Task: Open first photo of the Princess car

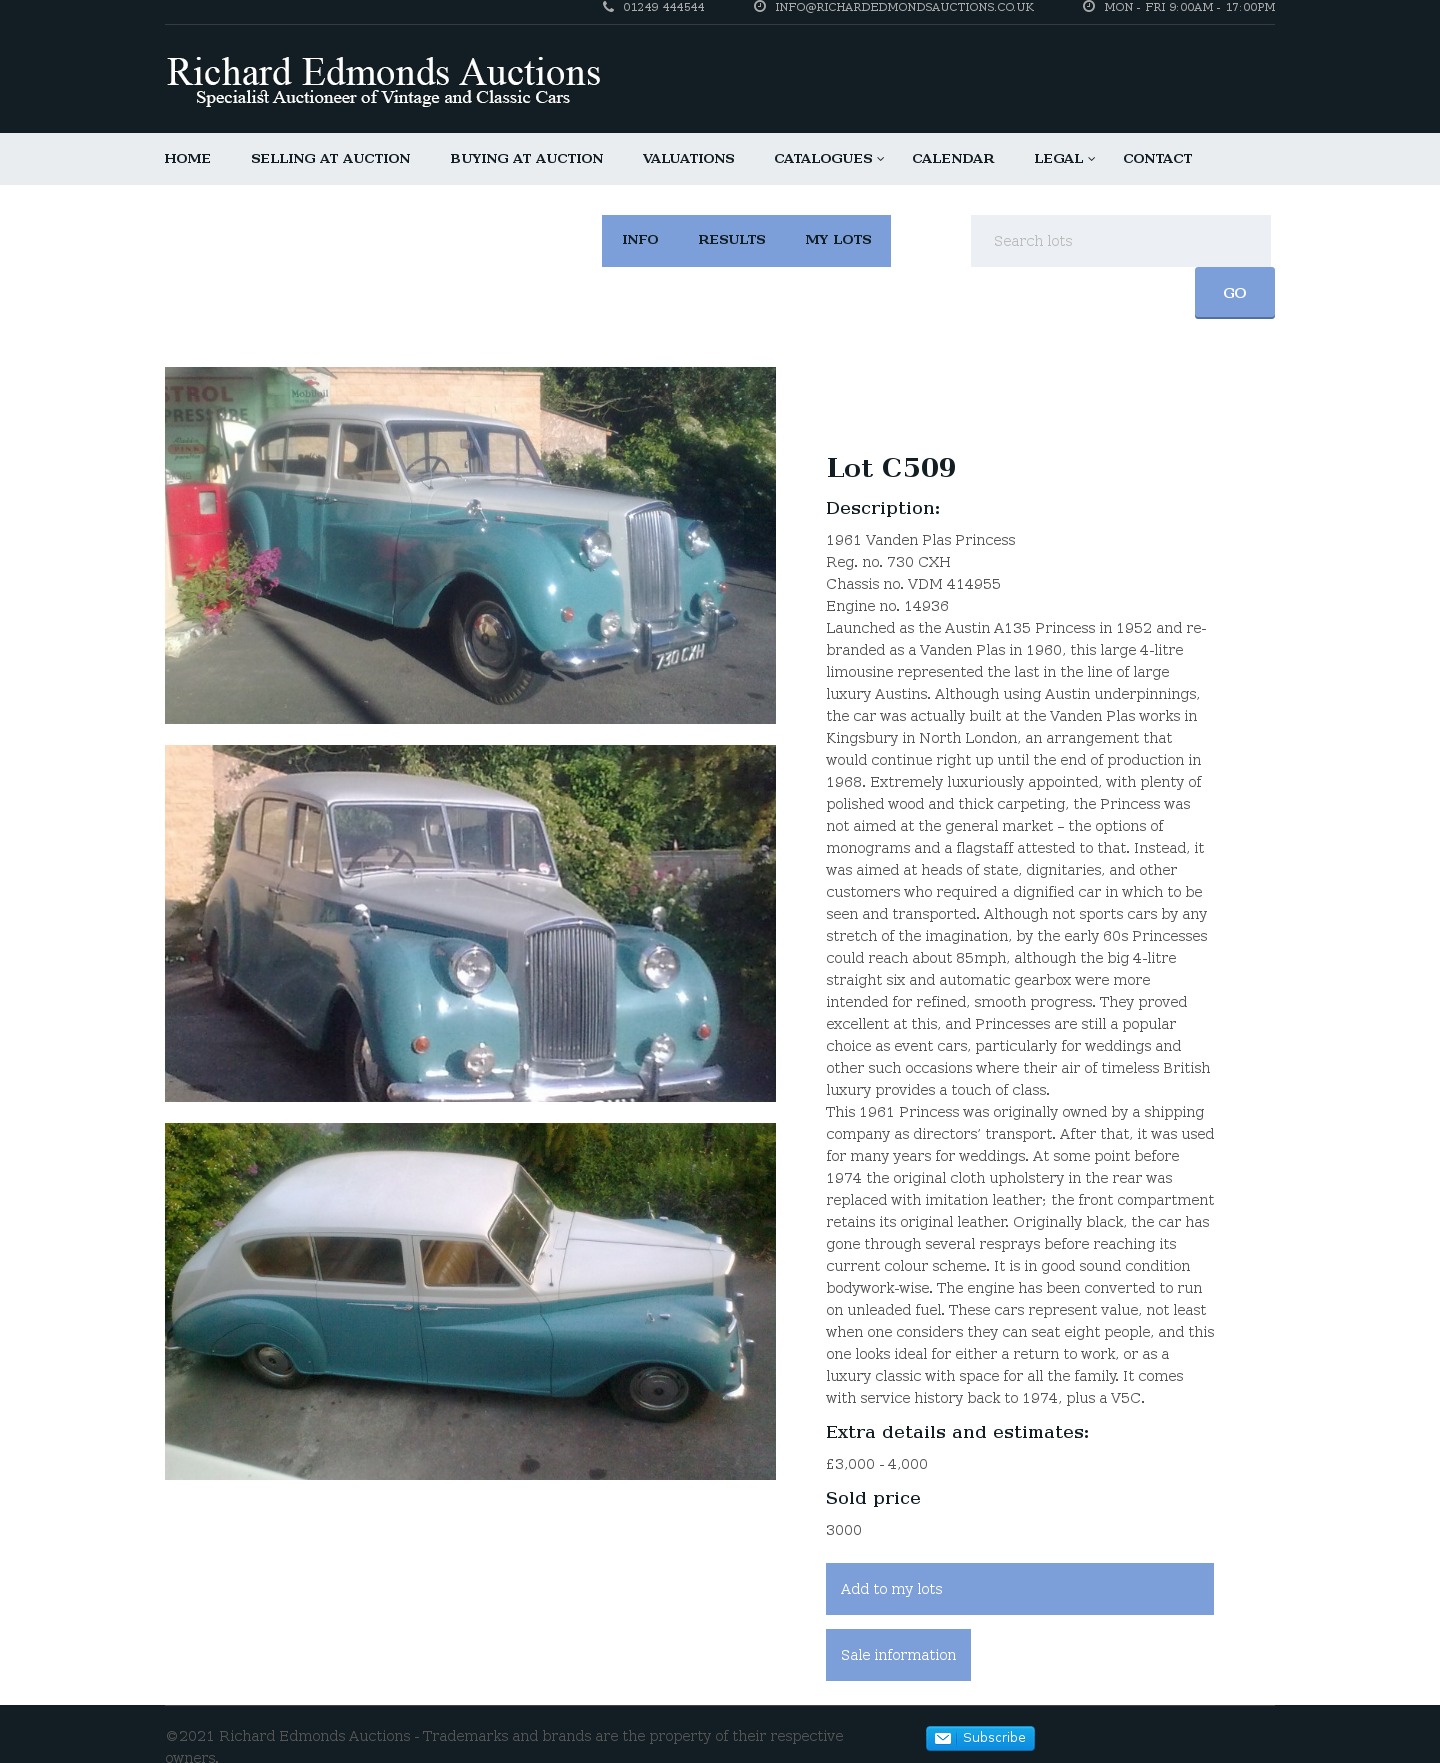Action: pyautogui.click(x=470, y=545)
